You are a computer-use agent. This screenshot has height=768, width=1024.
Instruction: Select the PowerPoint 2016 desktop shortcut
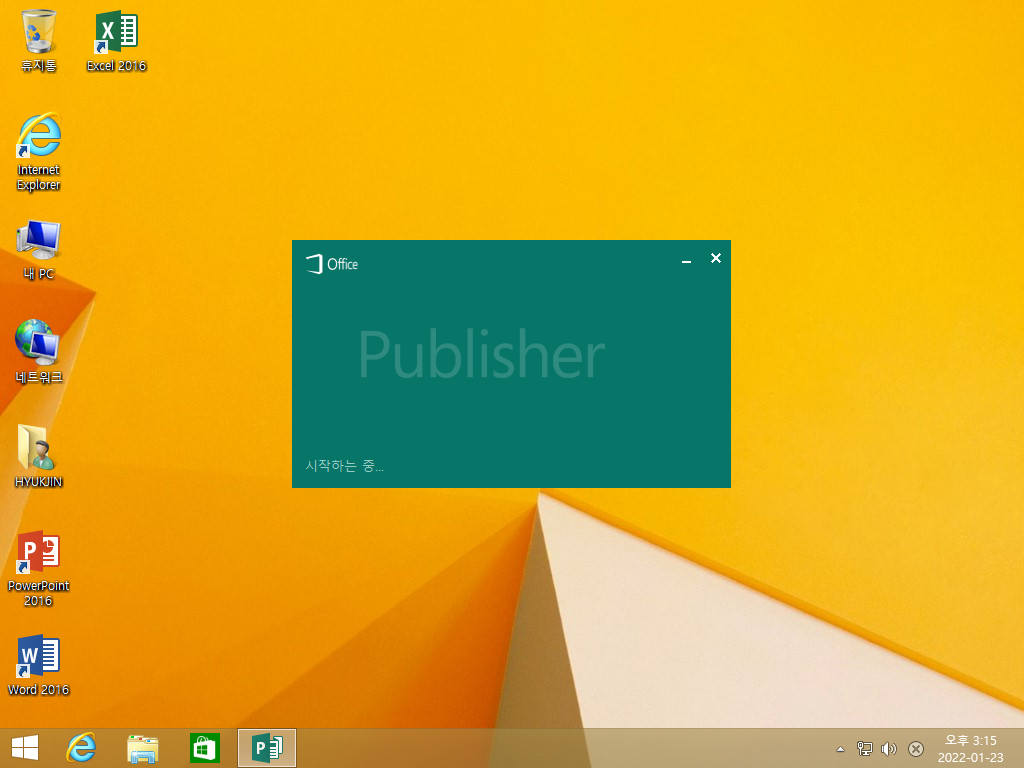click(39, 569)
